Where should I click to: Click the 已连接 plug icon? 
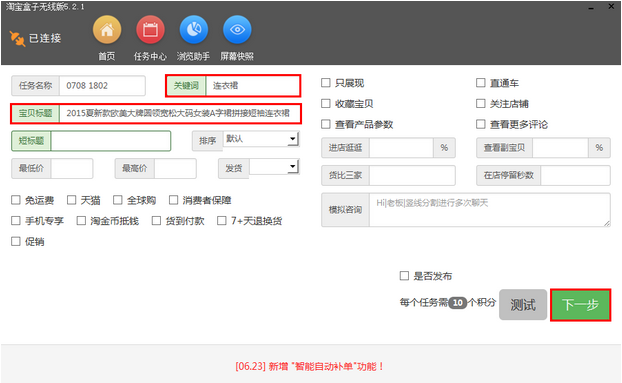coord(17,38)
